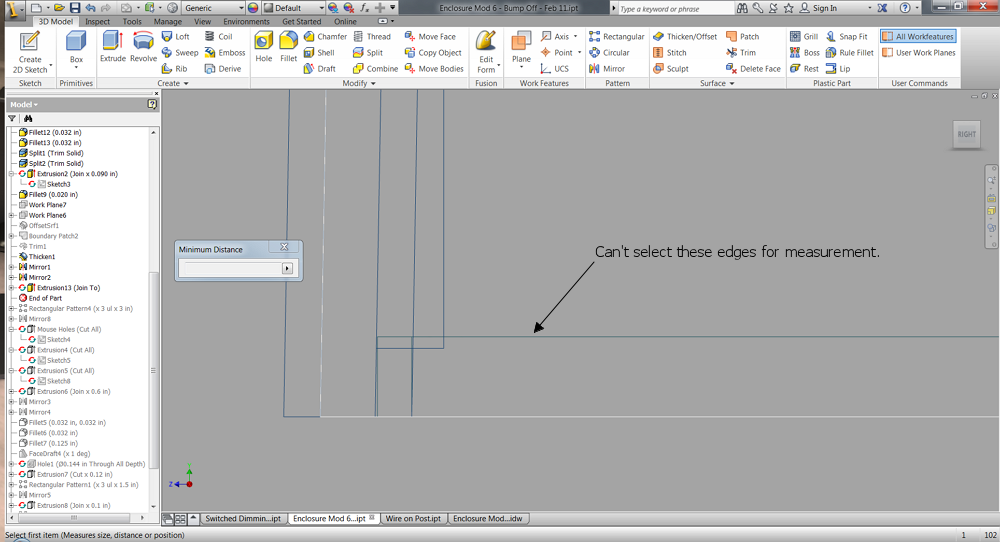Switch to the Tools ribbon tab
1000x542 pixels.
(132, 21)
